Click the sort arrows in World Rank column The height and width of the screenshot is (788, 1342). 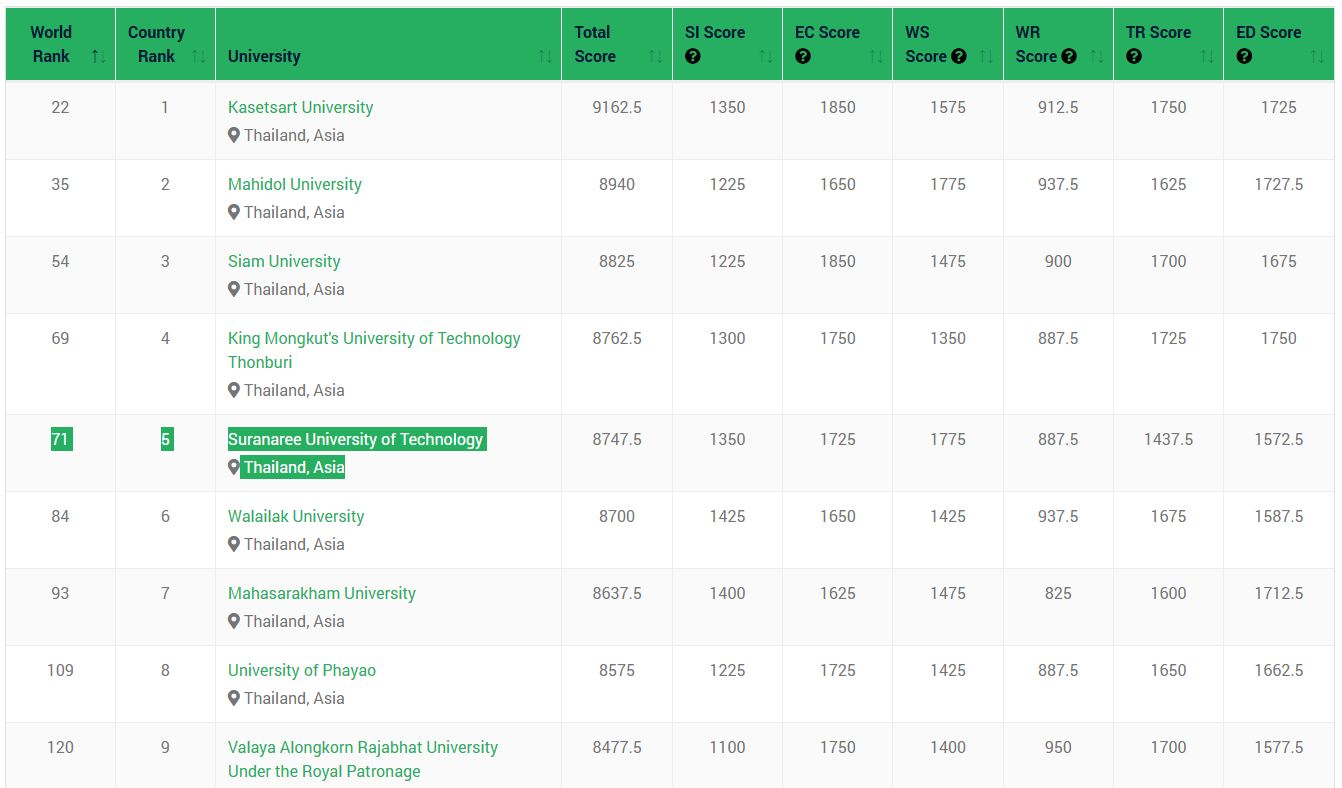(98, 57)
